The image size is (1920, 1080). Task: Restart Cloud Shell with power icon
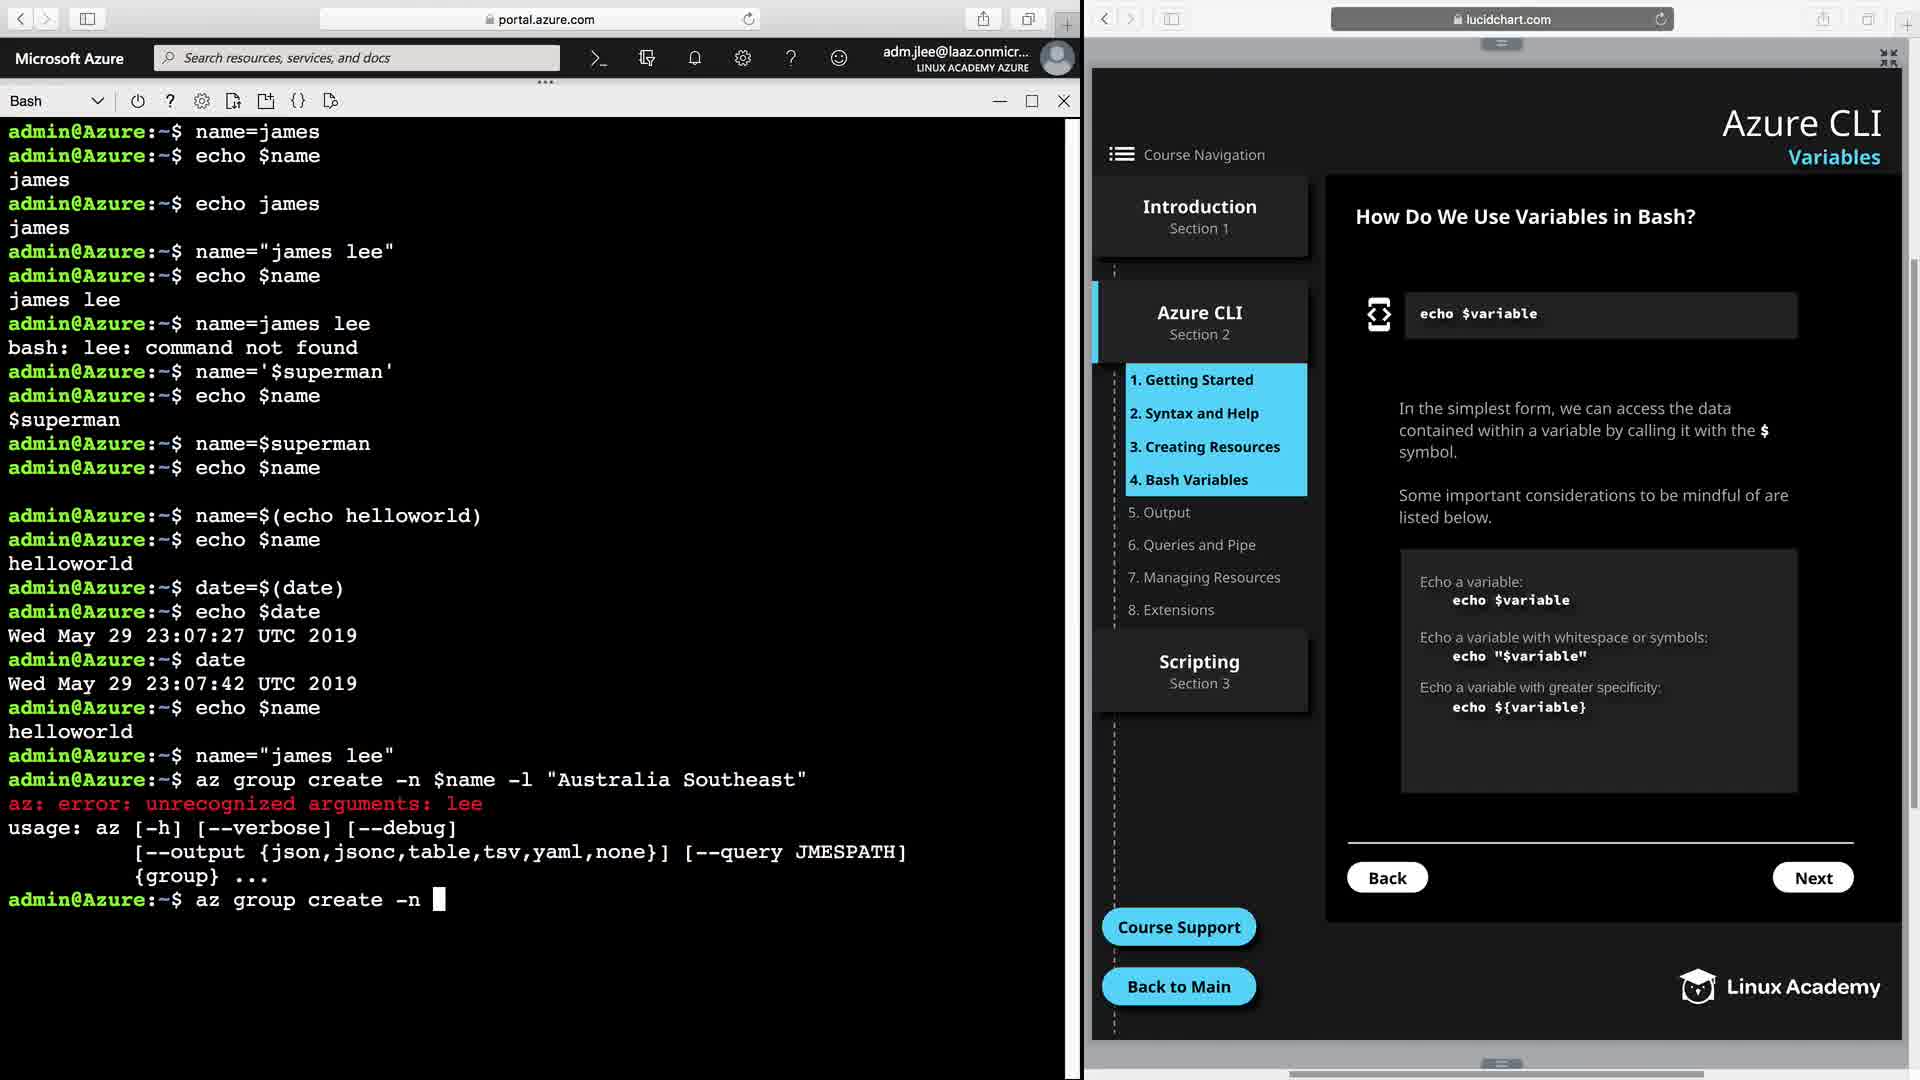138,101
